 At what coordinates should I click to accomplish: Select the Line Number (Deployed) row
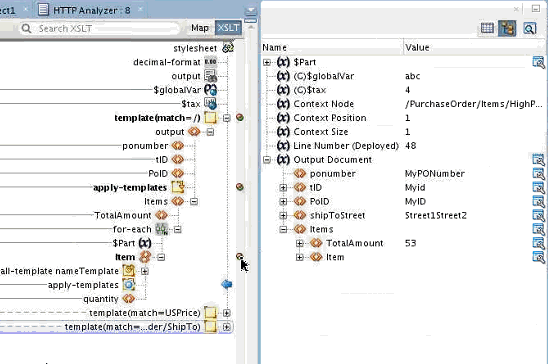click(403, 146)
